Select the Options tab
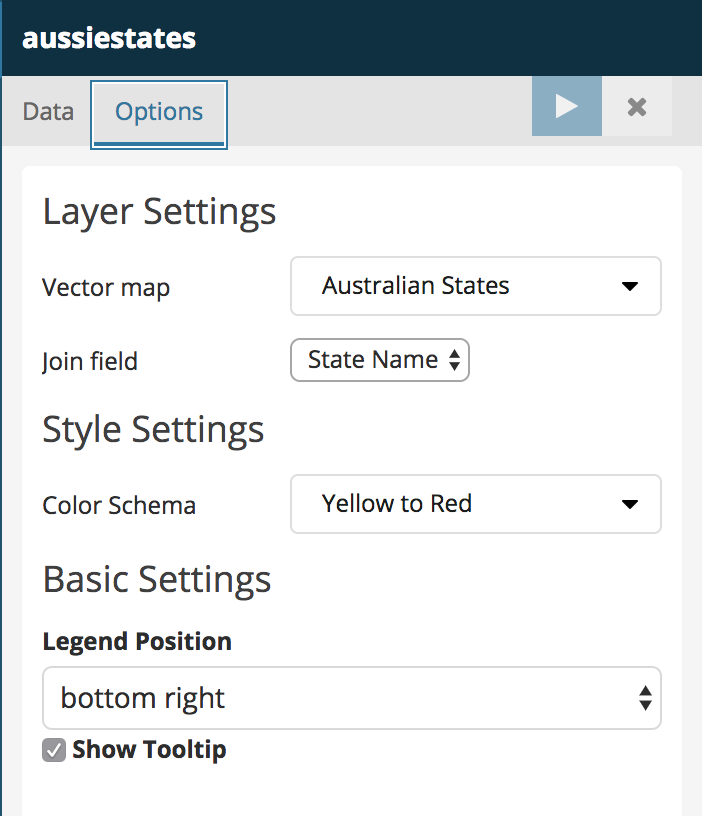Screen dimensions: 708x816 pos(159,112)
